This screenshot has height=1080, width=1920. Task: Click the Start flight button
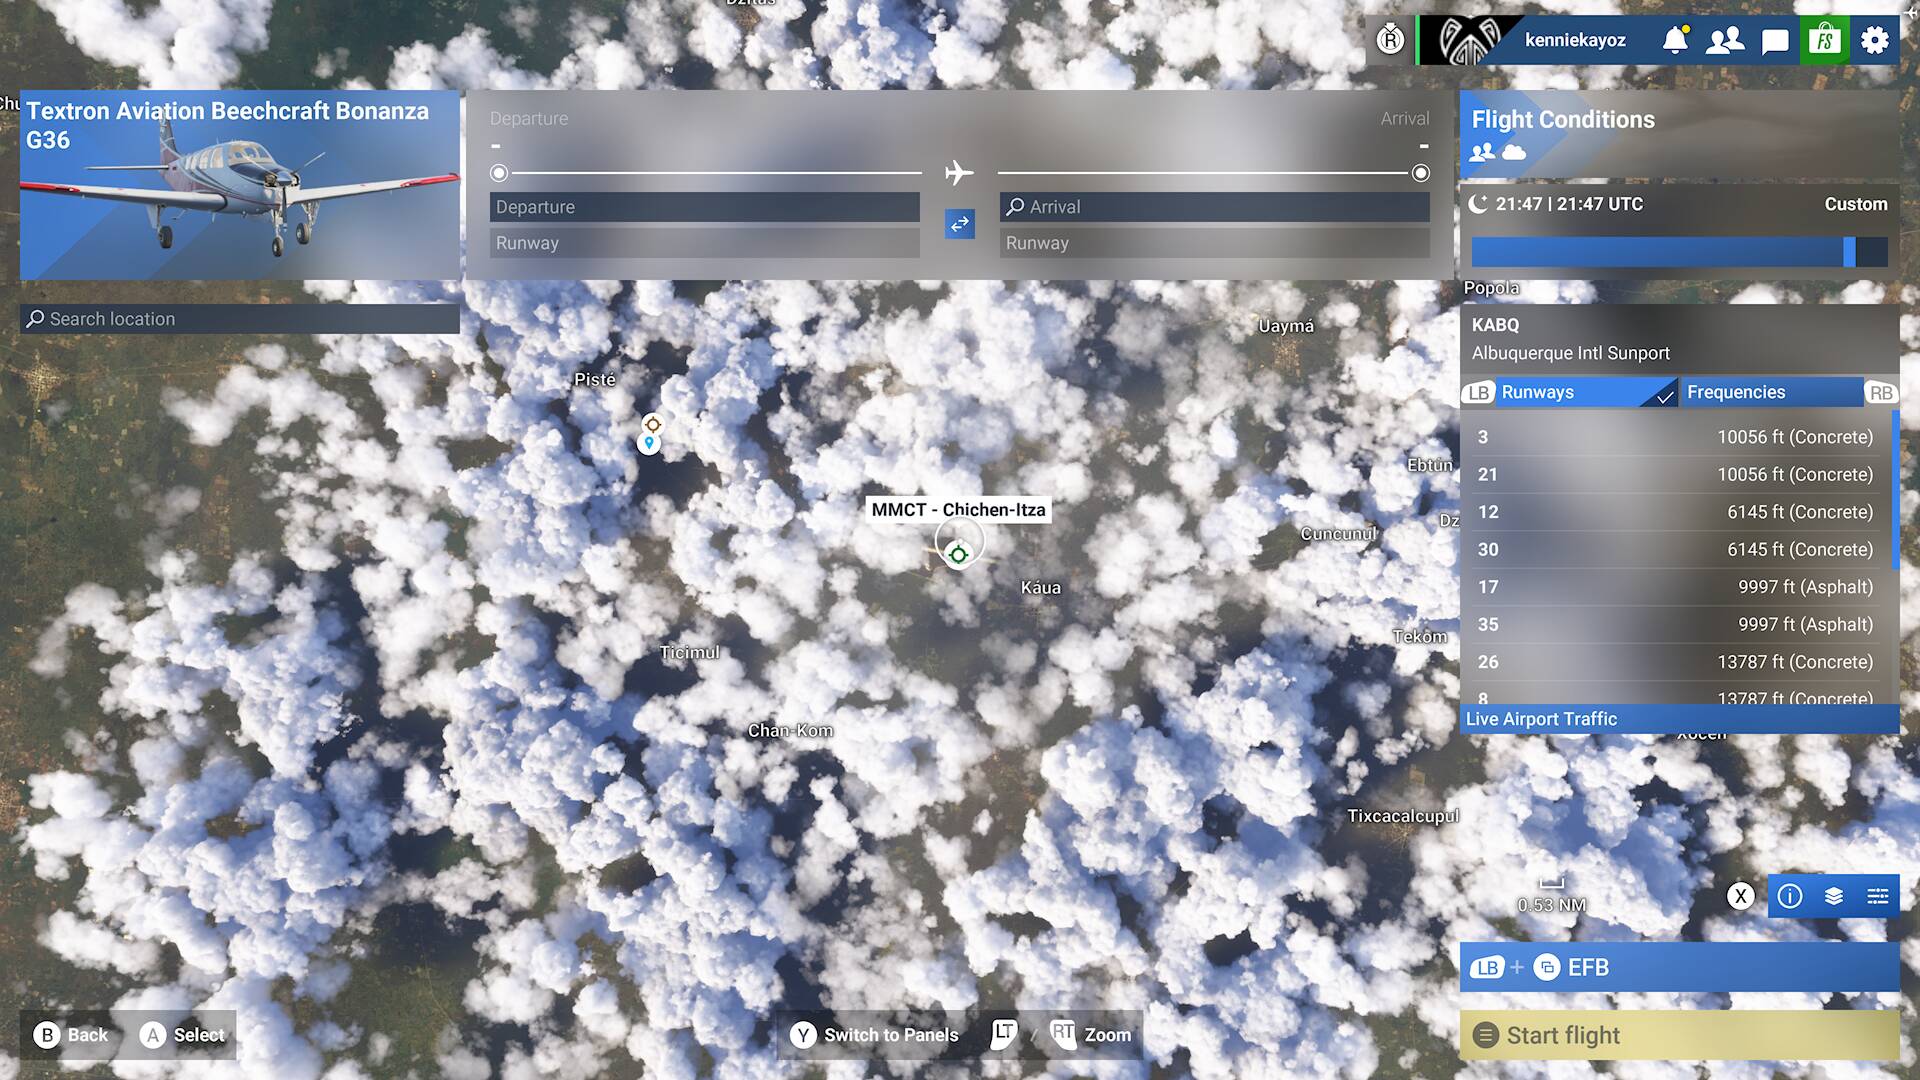(x=1680, y=1035)
